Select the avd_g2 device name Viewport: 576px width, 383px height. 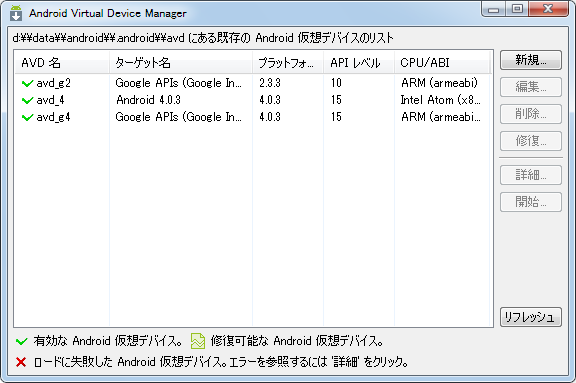53,83
